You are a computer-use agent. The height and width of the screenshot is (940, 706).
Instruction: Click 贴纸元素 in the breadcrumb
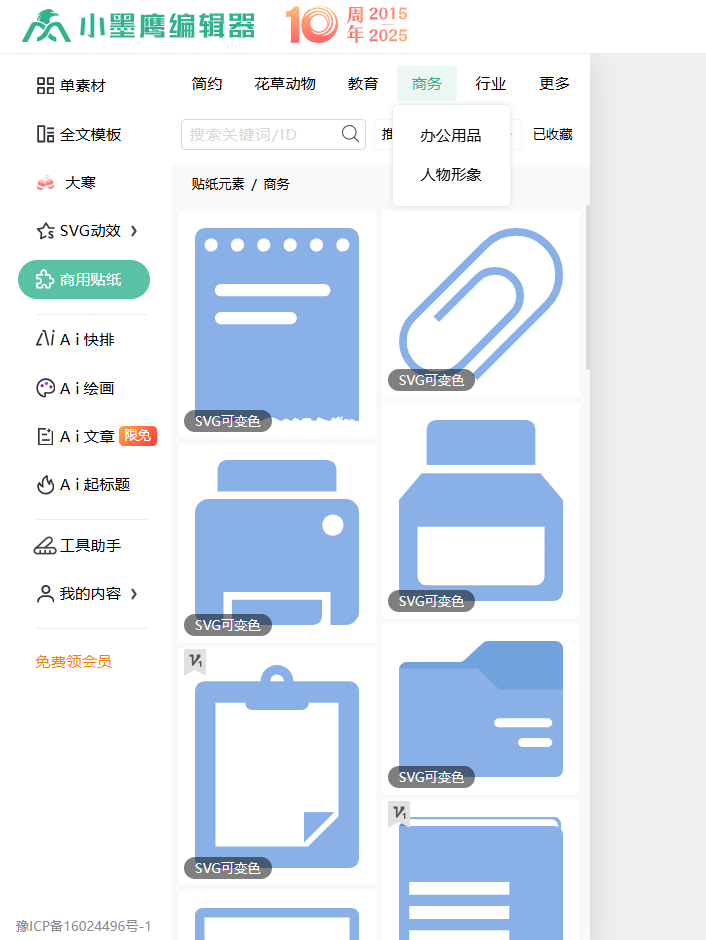218,184
